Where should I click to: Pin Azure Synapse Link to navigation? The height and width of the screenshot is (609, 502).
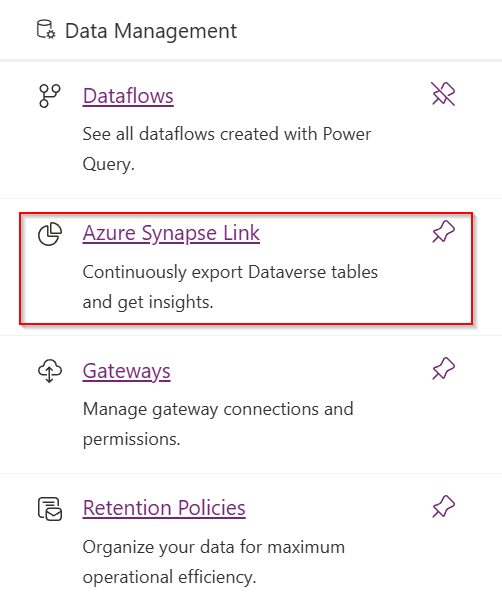[x=443, y=231]
